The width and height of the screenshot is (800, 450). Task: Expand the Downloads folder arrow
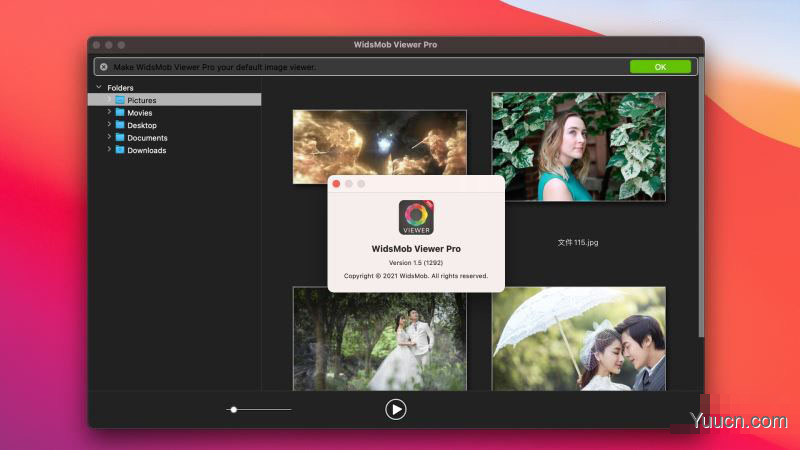[x=109, y=150]
